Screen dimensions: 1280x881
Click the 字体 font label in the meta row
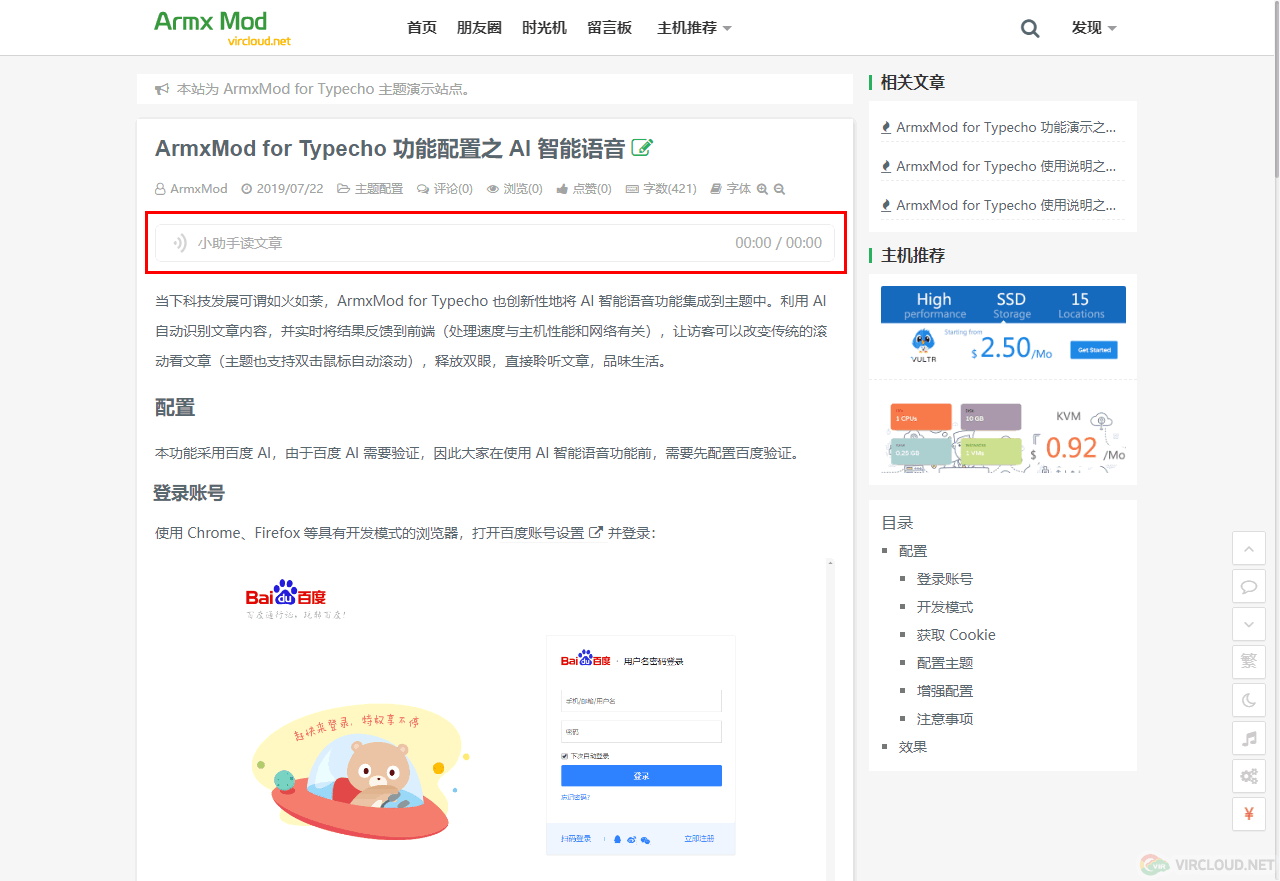738,189
